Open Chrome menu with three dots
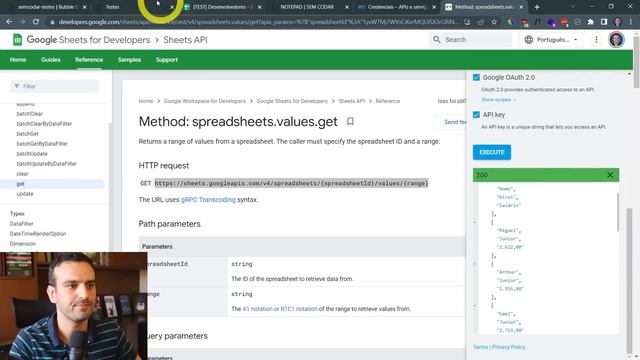Screen dimensions: 640x360 pyautogui.click(x=631, y=22)
